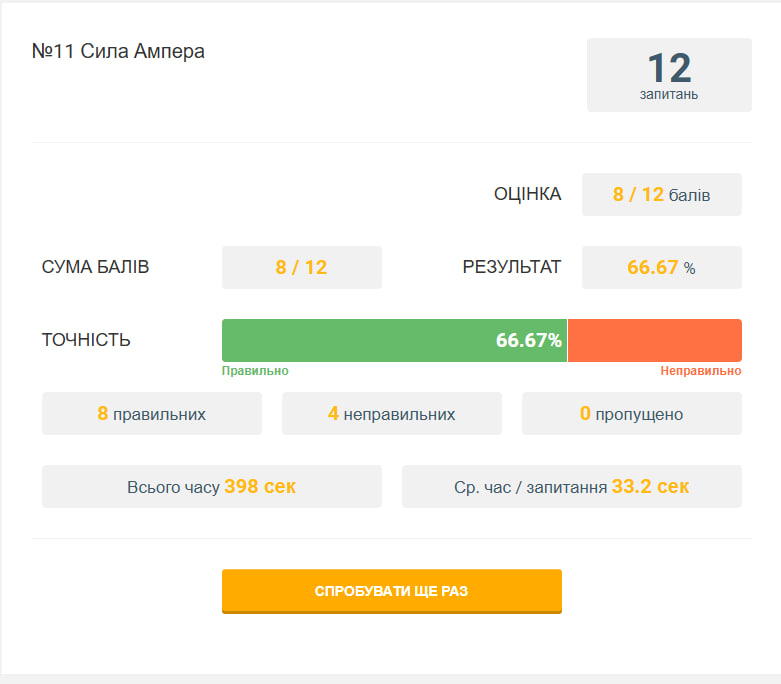This screenshot has width=781, height=684.
Task: Click the 'РЕЗУЛЬТАТ' label
Action: click(x=511, y=267)
